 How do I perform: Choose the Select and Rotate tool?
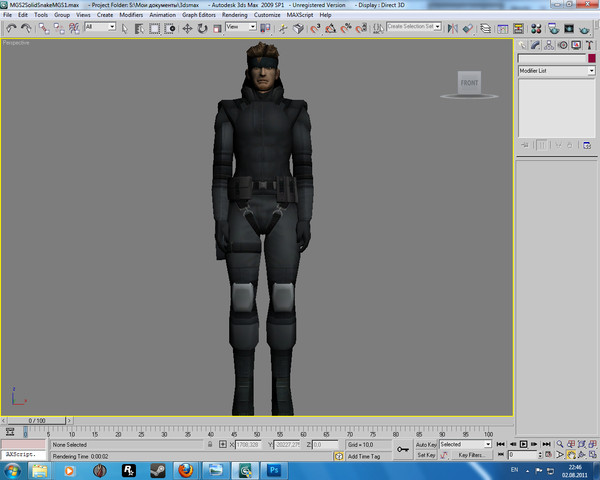202,29
